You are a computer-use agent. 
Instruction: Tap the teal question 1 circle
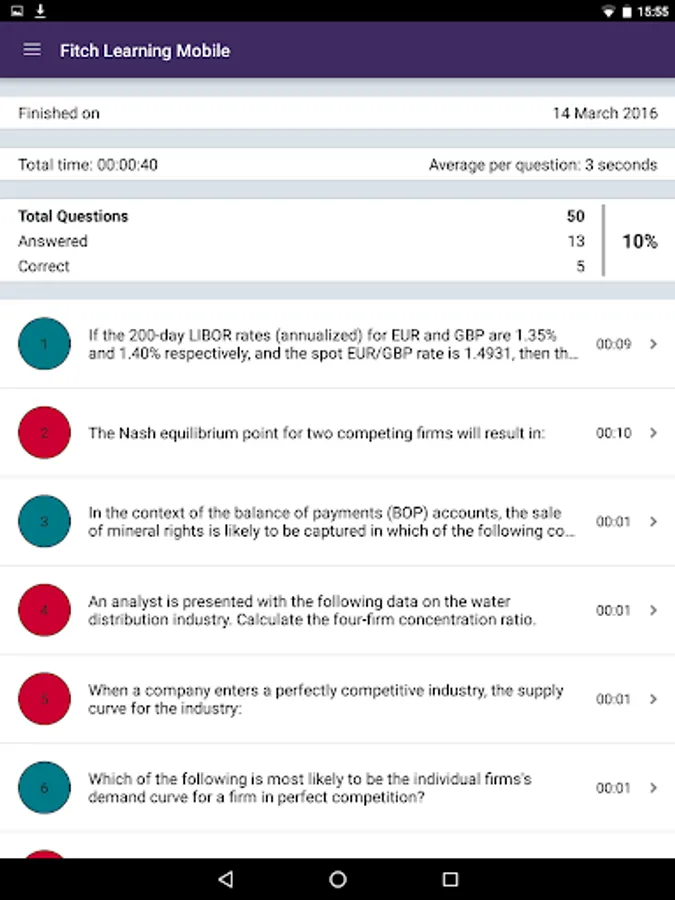point(44,344)
